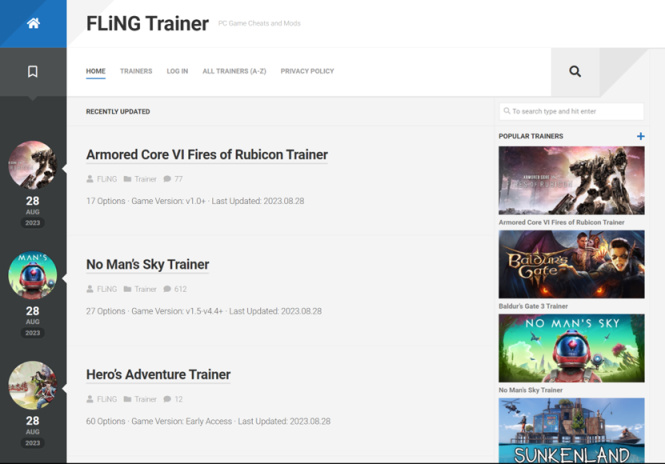Click FLiNG Trainer site title
Viewport: 665px width, 464px height.
(x=147, y=23)
